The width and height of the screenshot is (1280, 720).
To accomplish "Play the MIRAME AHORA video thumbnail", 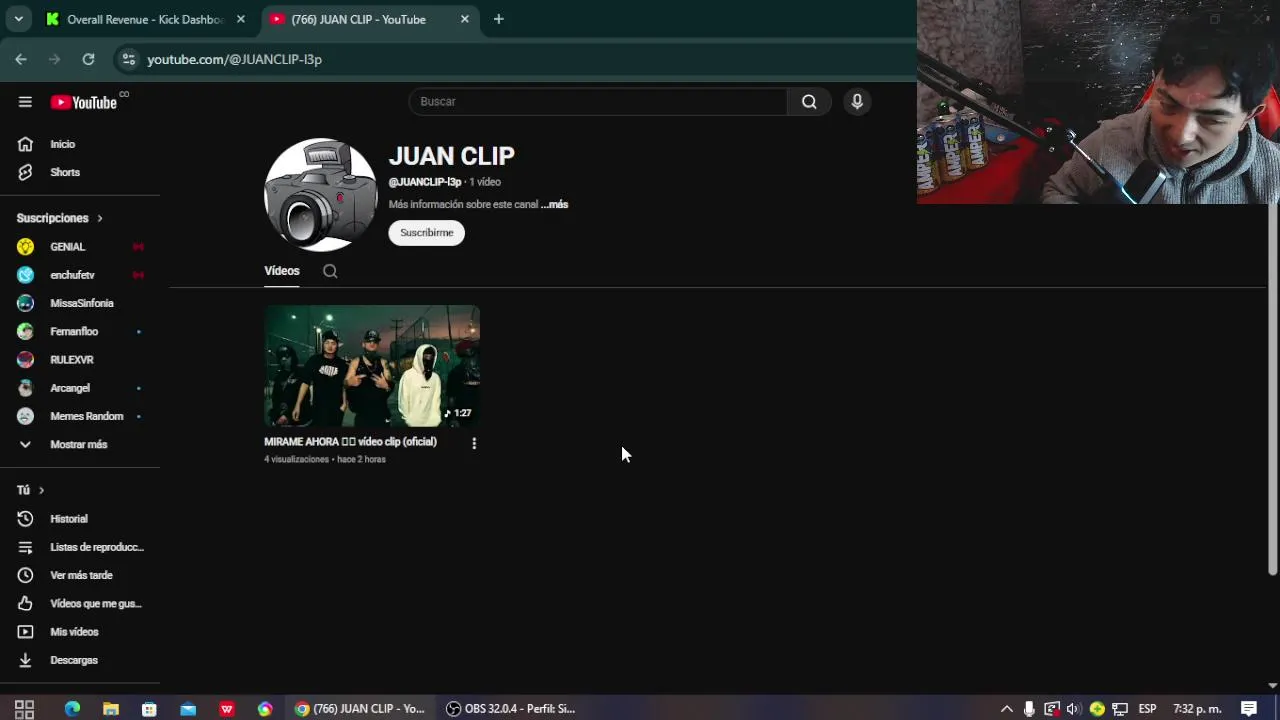I will [372, 366].
